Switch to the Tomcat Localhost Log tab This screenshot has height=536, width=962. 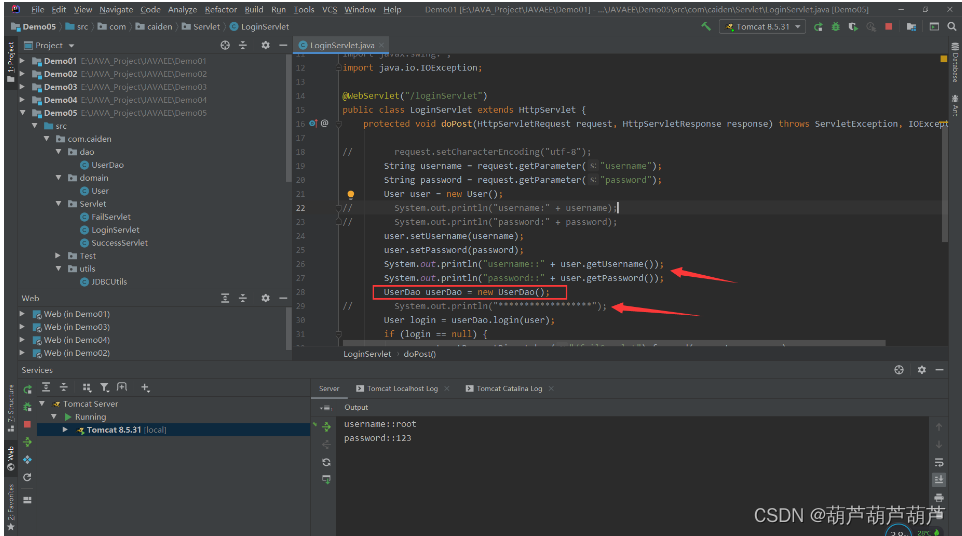402,388
